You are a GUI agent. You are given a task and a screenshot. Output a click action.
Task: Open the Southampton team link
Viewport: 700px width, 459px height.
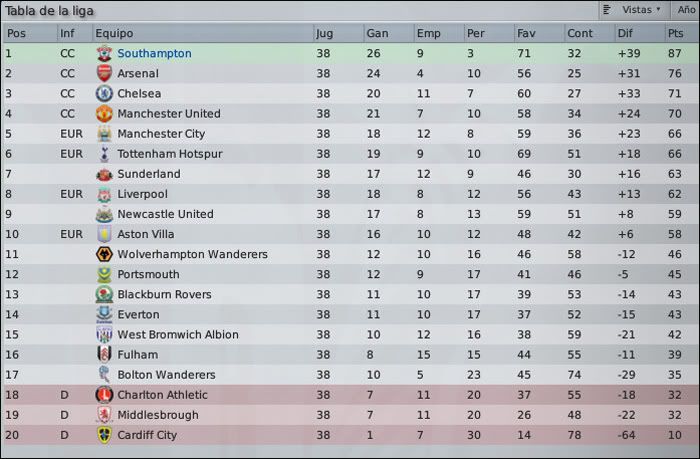[x=154, y=54]
